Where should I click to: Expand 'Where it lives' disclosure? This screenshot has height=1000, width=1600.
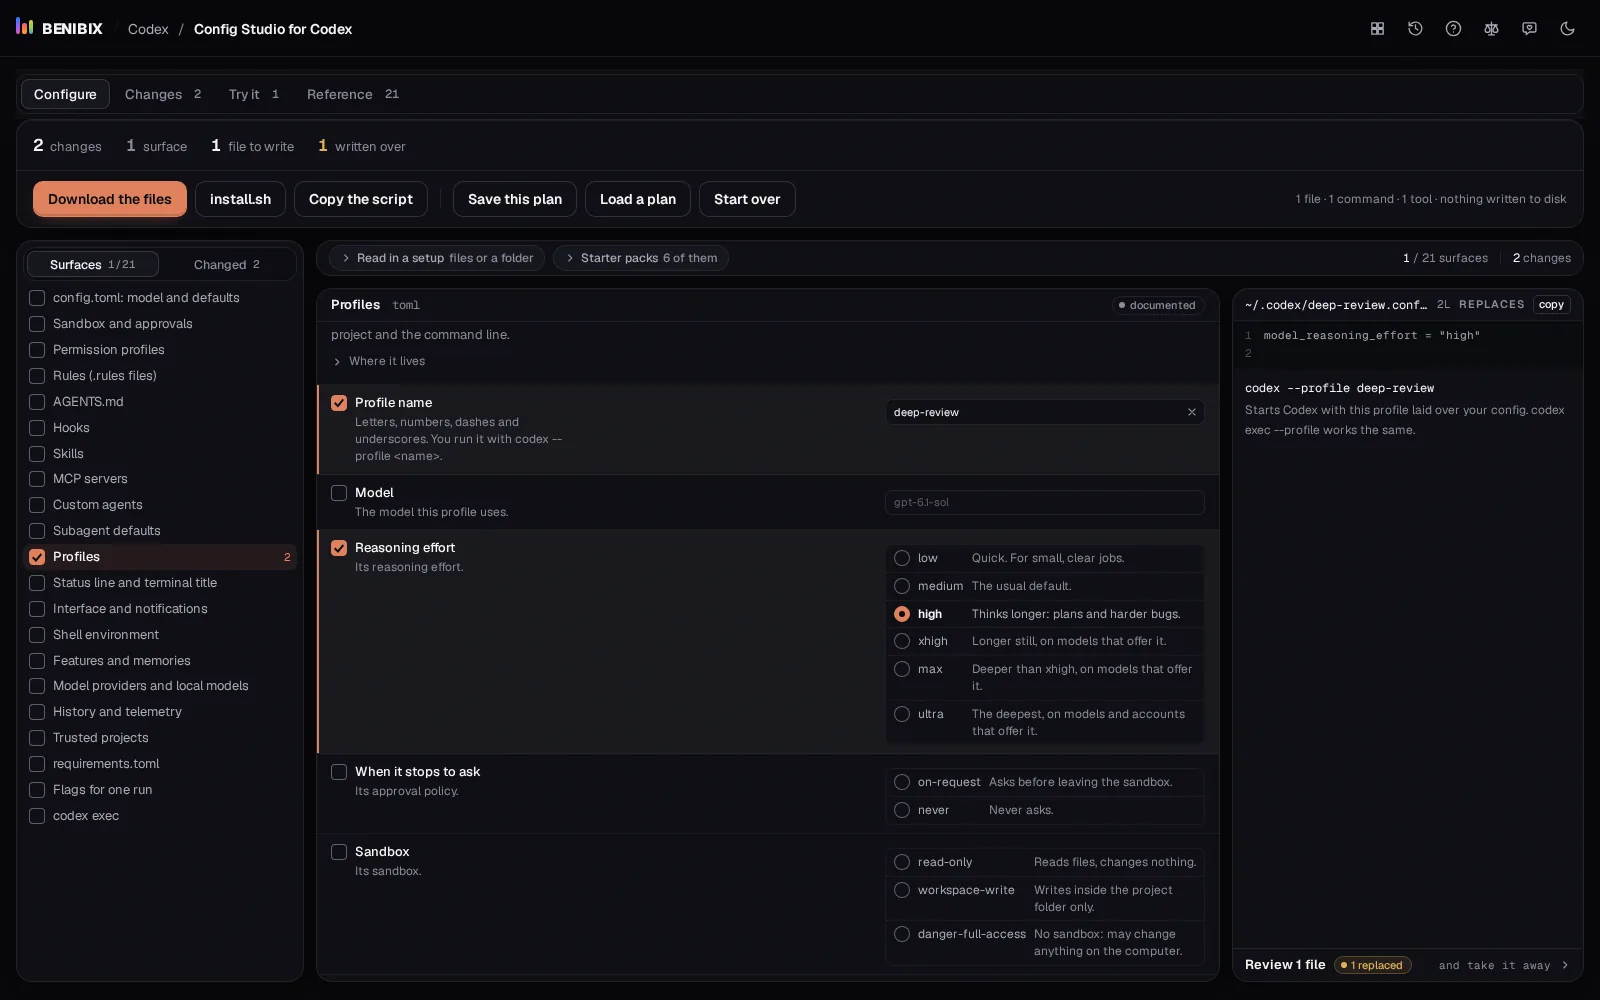tap(379, 361)
